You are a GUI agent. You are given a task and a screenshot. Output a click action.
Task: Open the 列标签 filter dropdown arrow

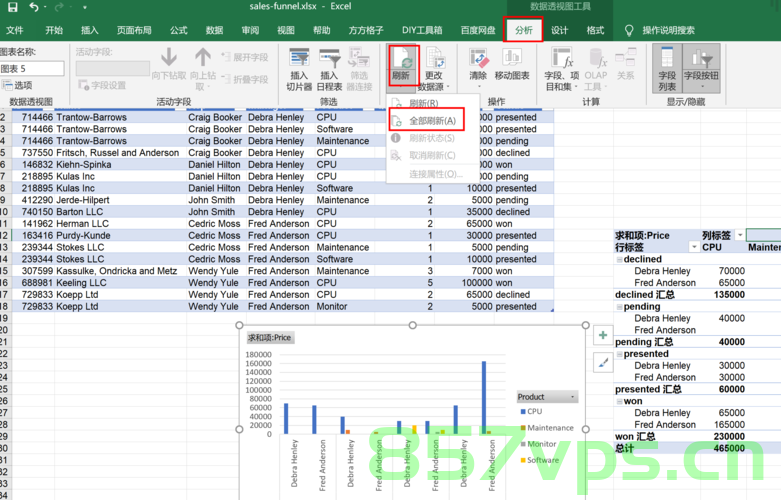click(740, 235)
